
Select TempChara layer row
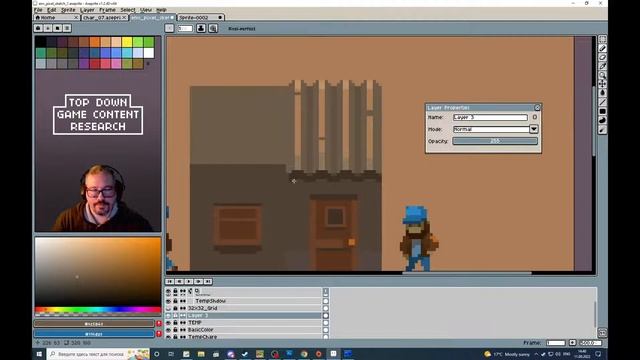click(x=244, y=337)
